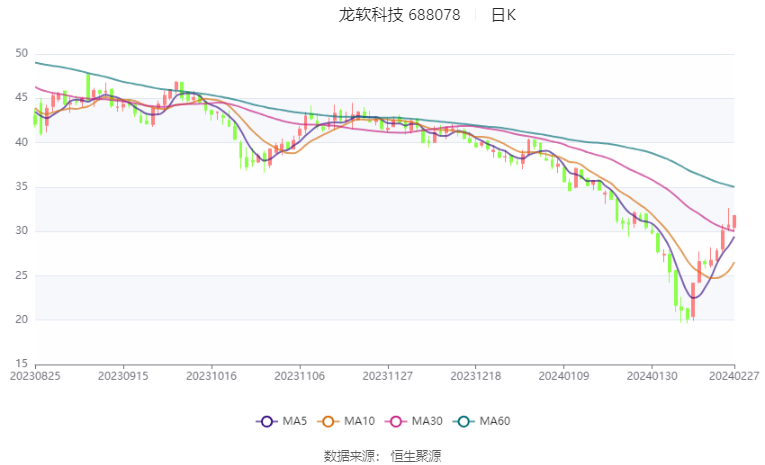Click the last red candlestick on 20240227

[734, 222]
